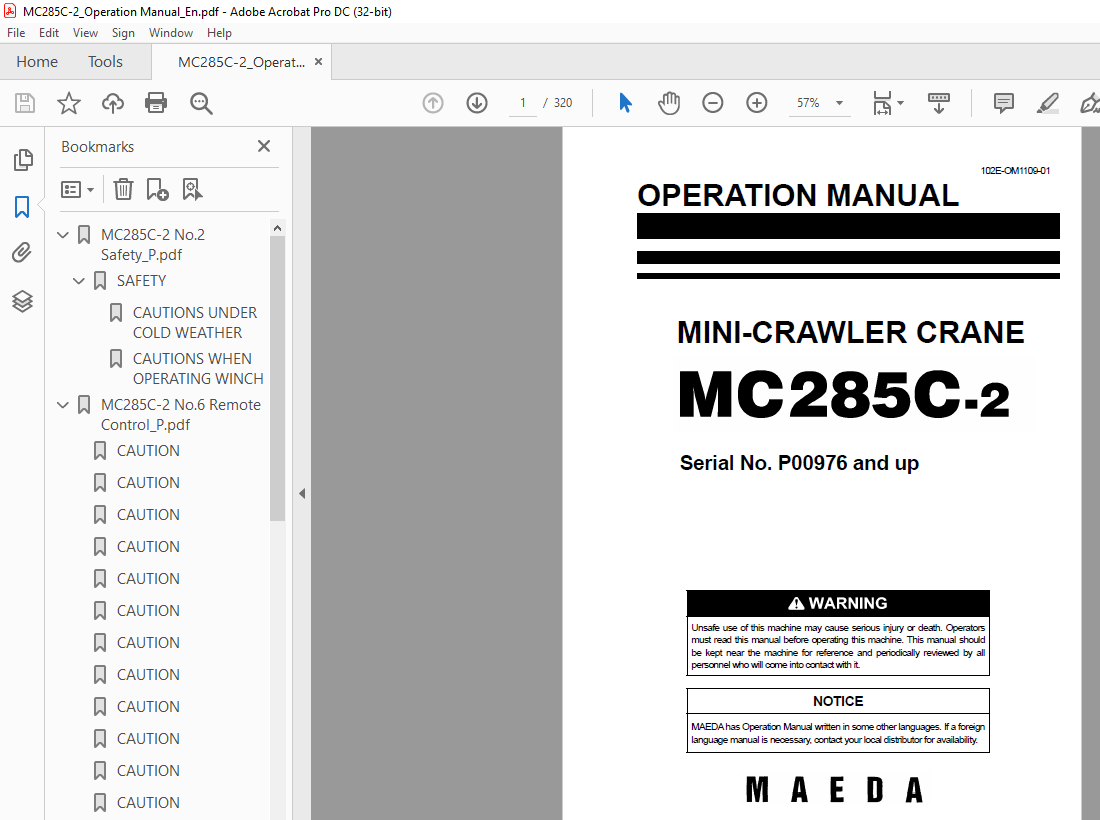1100x820 pixels.
Task: Zoom in with the plus icon
Action: tap(756, 103)
